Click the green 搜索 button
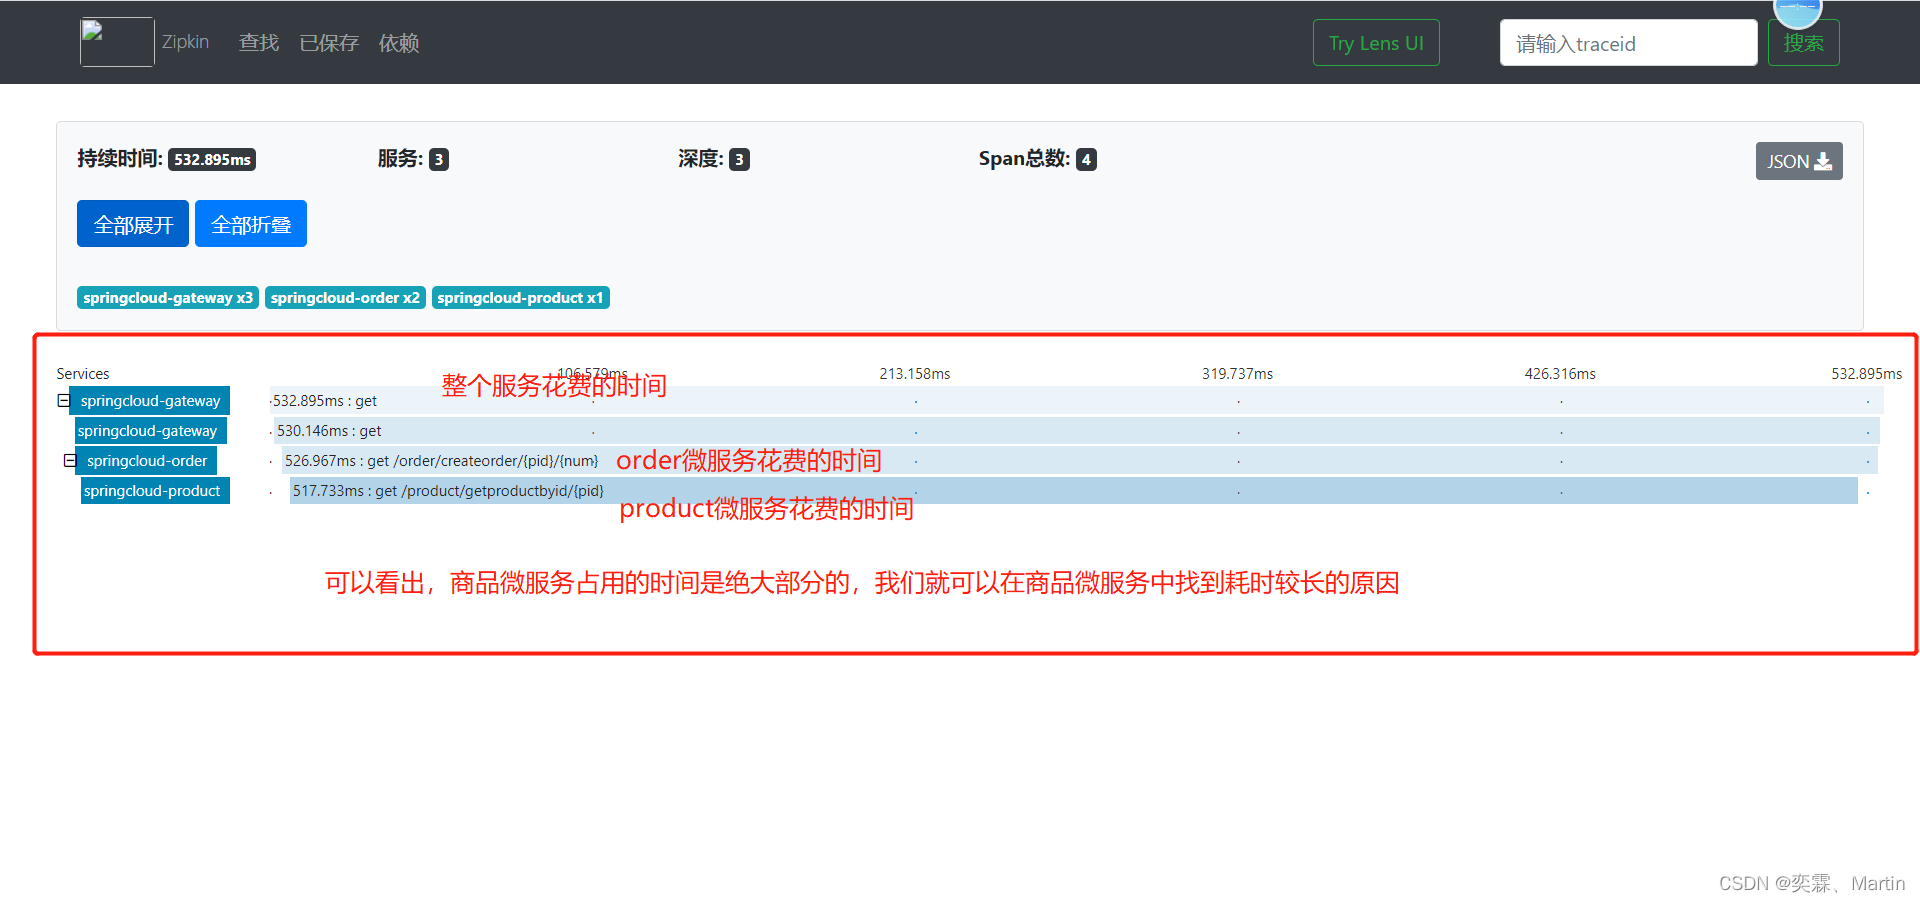The height and width of the screenshot is (902, 1920). [1803, 43]
